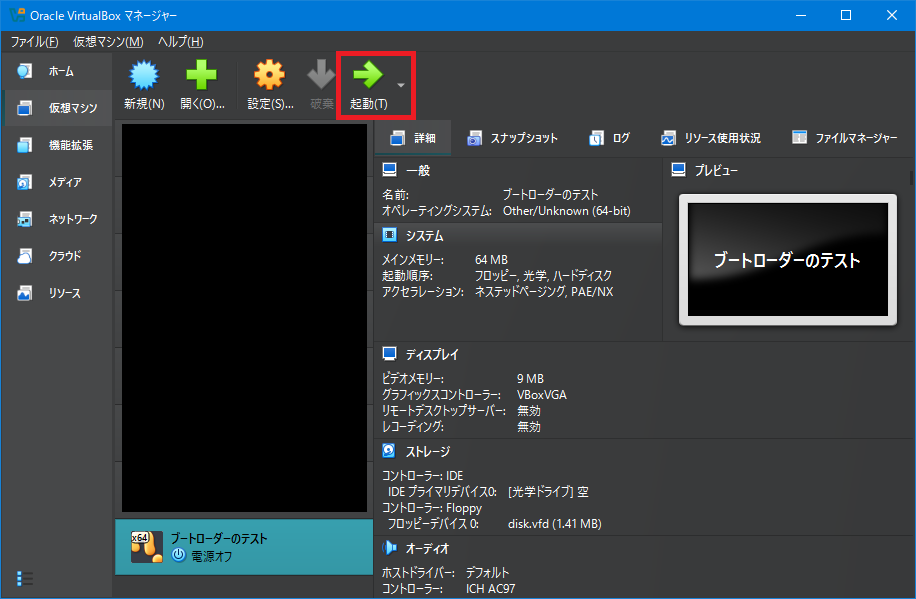Switch to the 詳細 tab
Screen dimensions: 916x599
coord(413,138)
